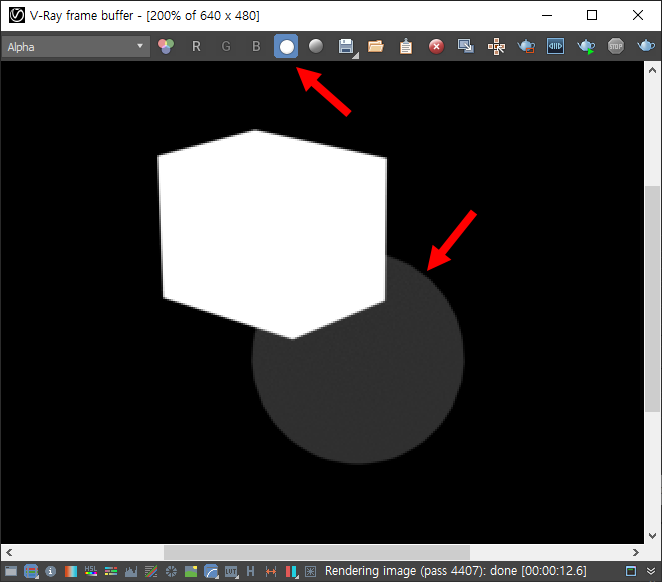The height and width of the screenshot is (582, 662).
Task: Toggle the green channel G button
Action: (226, 46)
